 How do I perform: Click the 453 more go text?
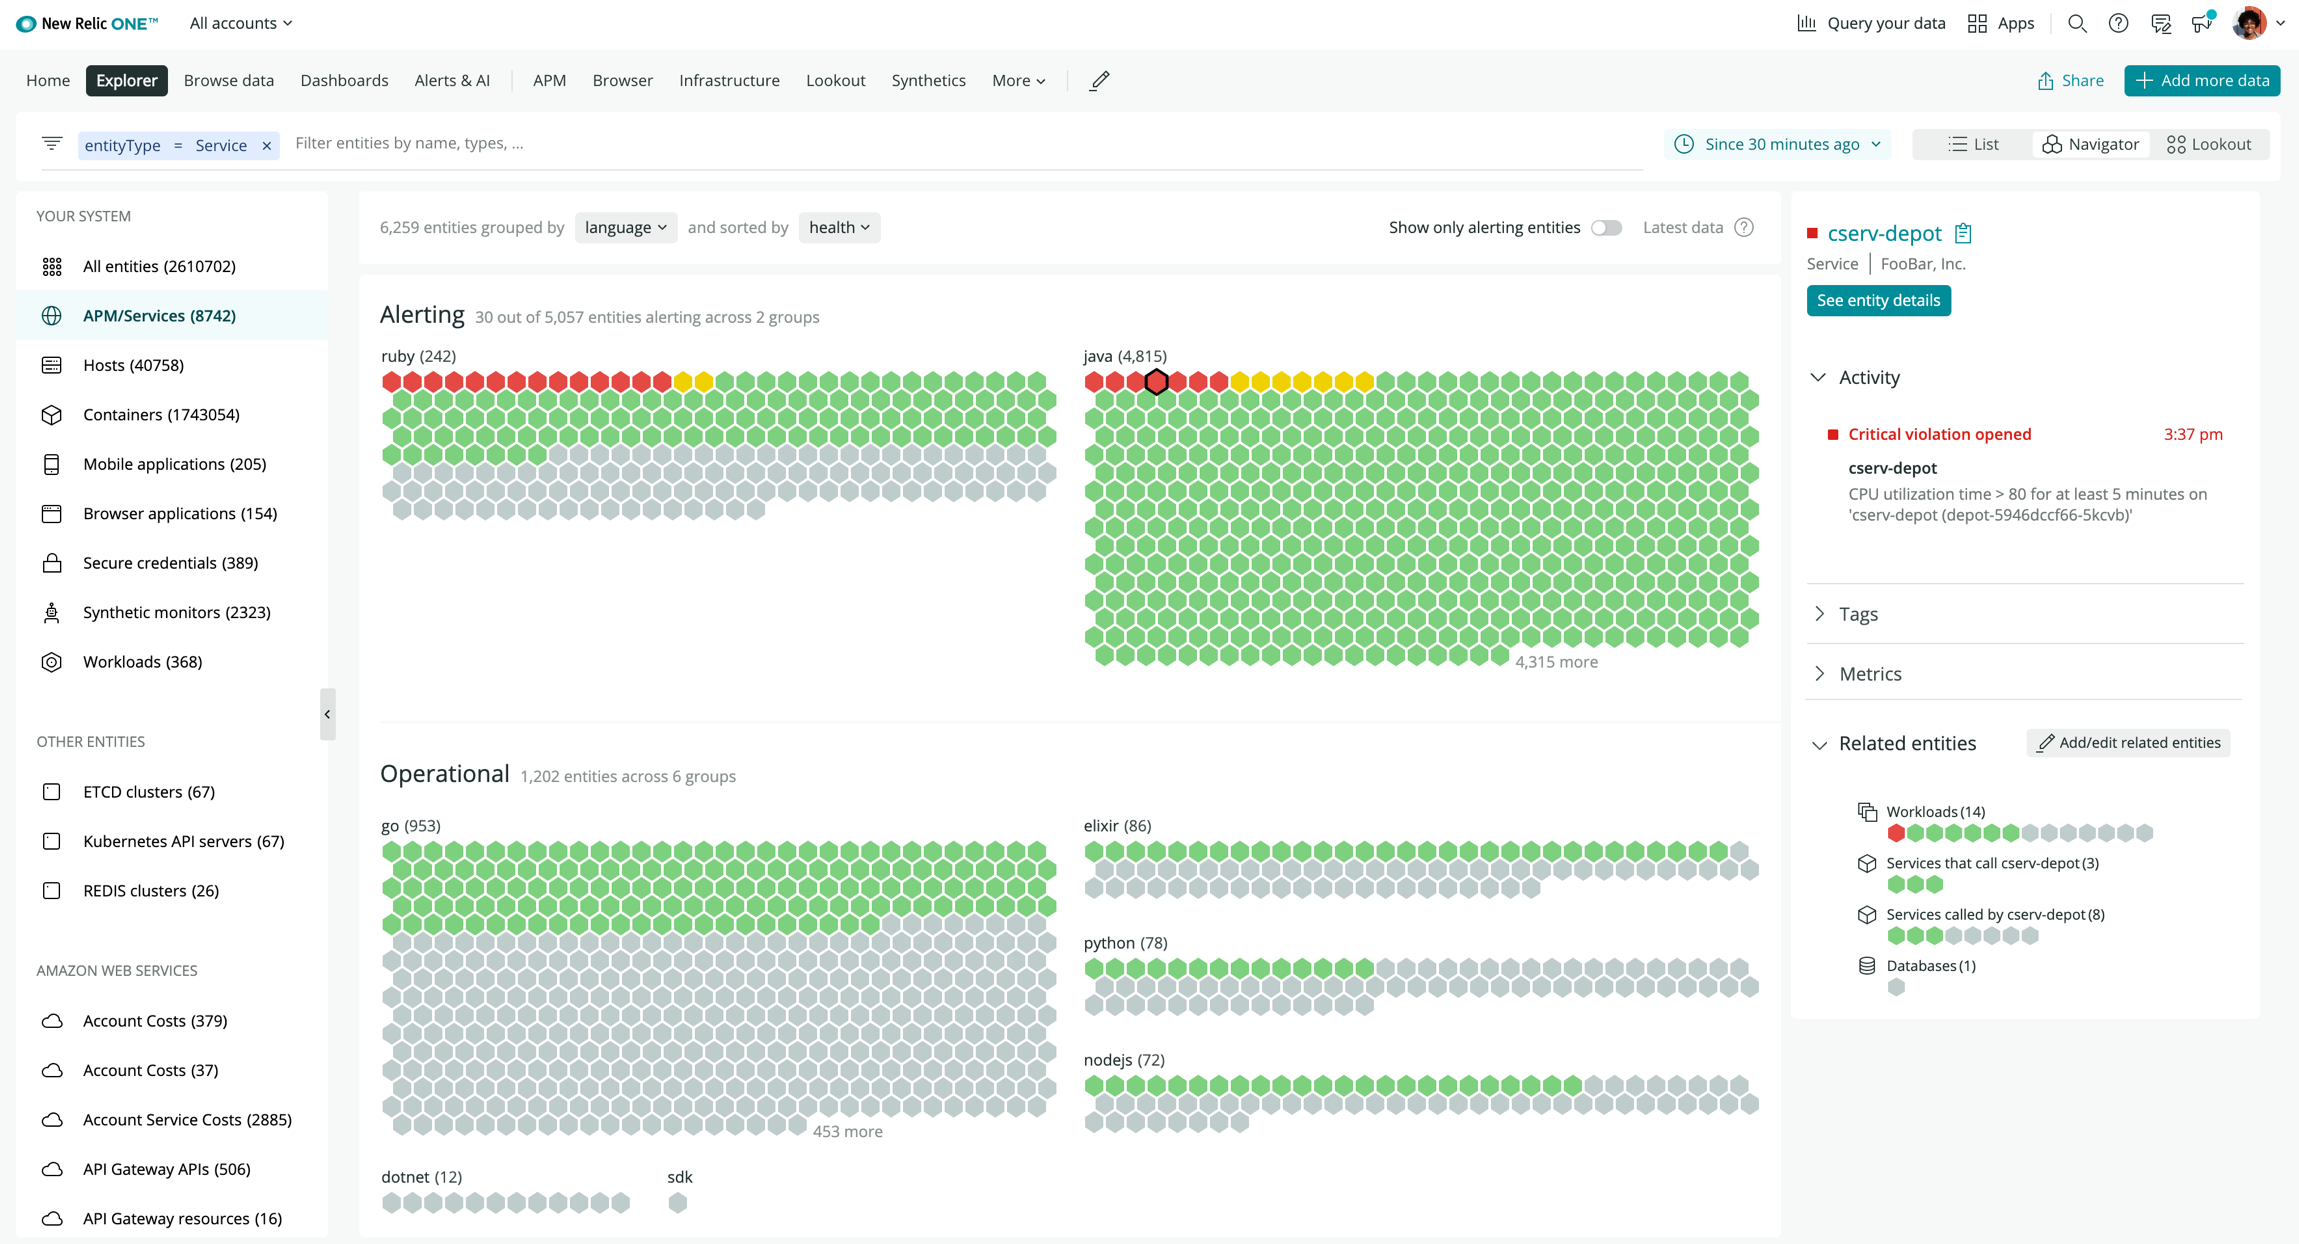click(x=847, y=1131)
